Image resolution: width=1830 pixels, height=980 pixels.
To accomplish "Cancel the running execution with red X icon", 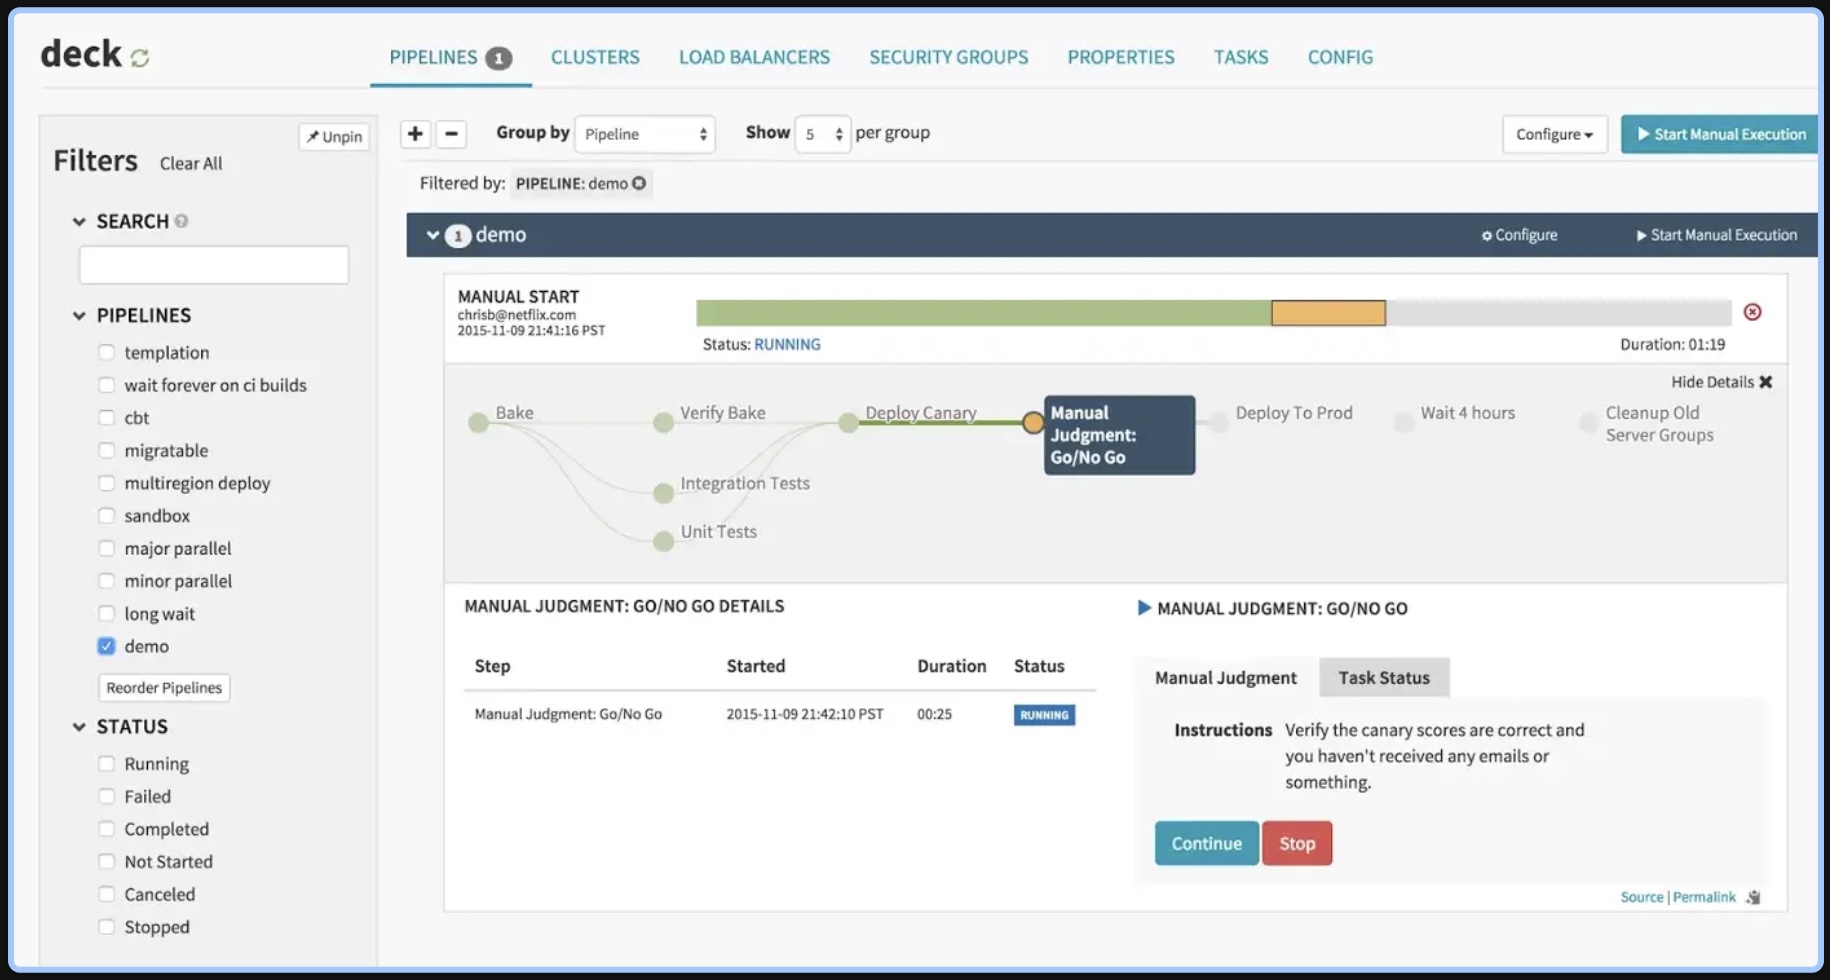I will [1752, 312].
